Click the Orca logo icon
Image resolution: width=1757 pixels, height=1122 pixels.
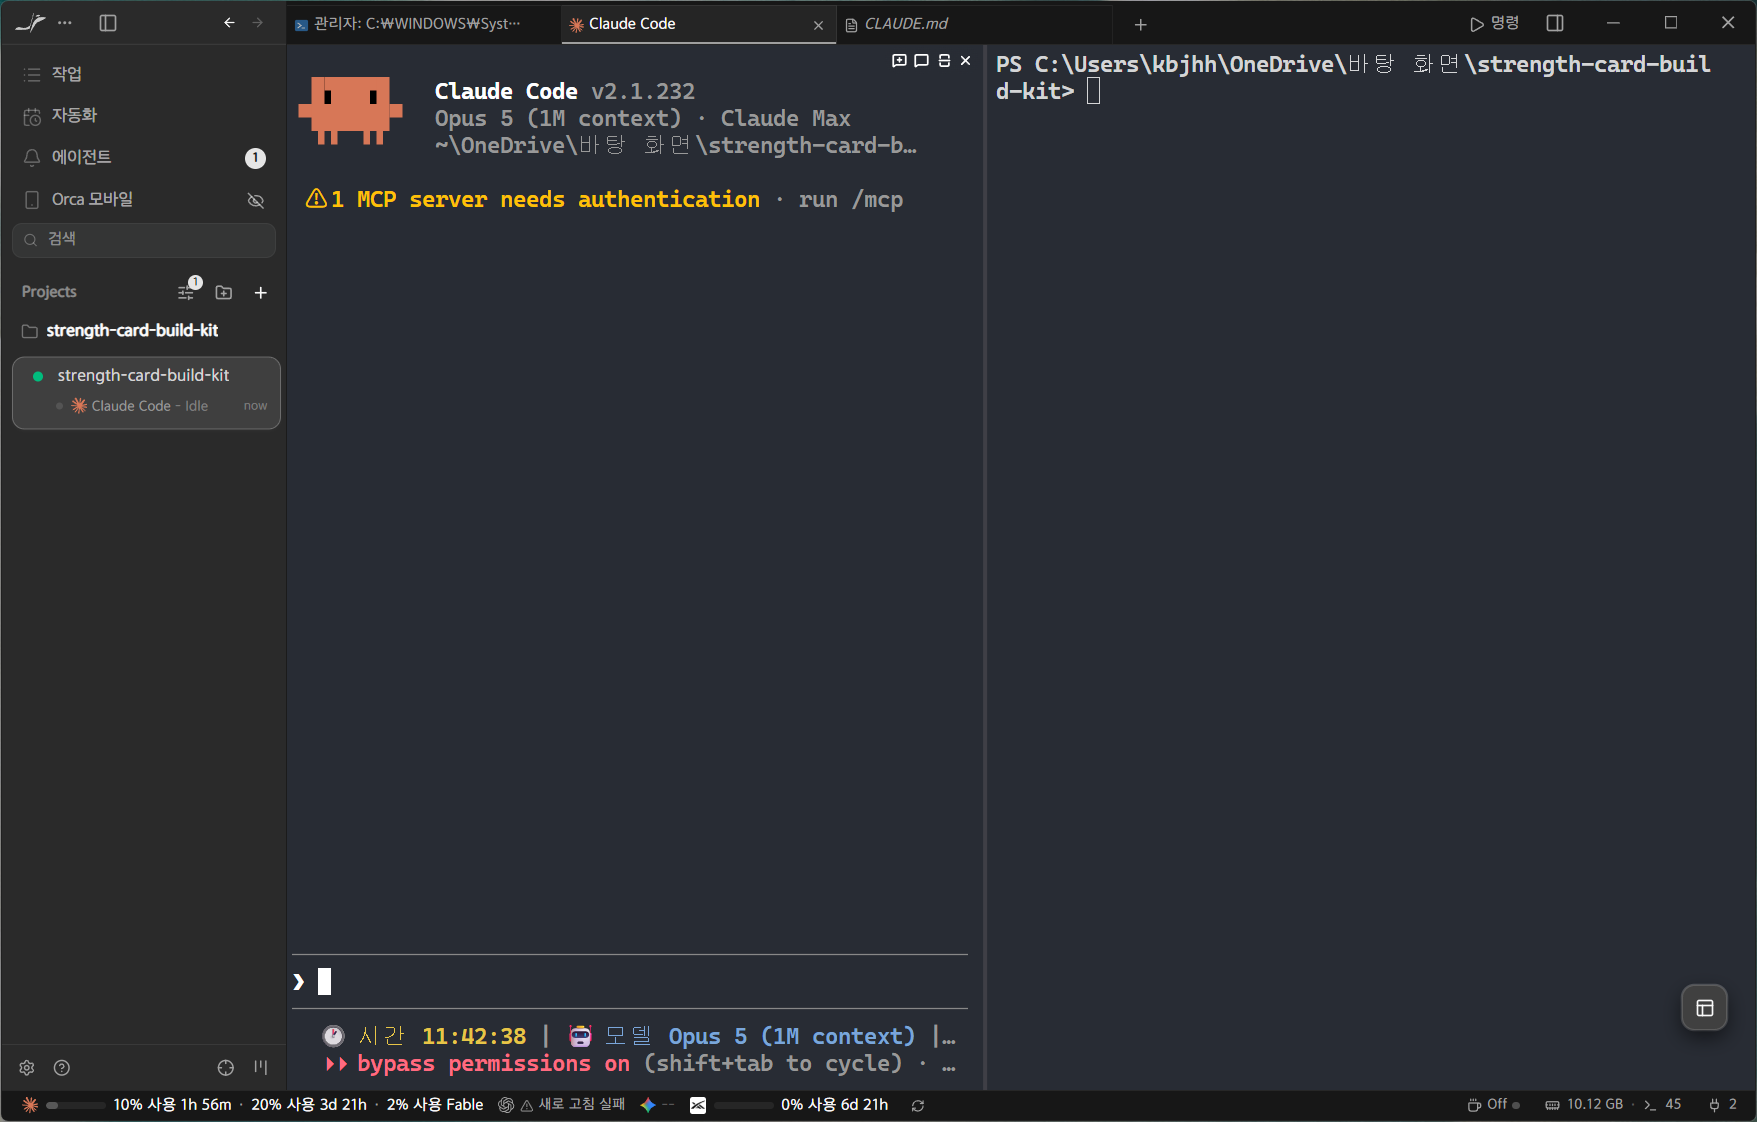point(30,23)
